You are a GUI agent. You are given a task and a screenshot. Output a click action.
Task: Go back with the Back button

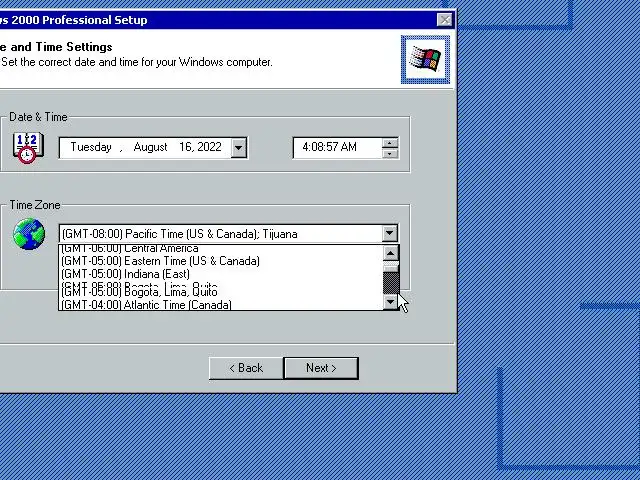point(246,368)
